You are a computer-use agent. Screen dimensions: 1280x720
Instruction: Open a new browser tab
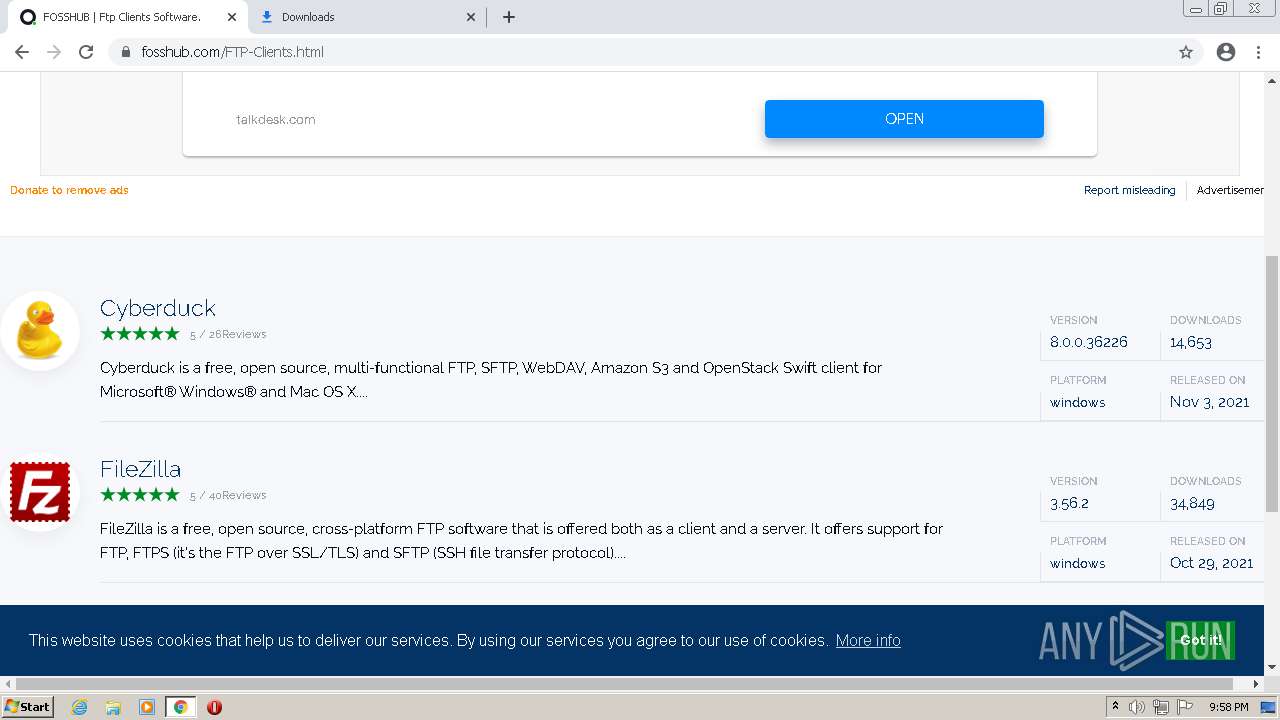[x=508, y=17]
